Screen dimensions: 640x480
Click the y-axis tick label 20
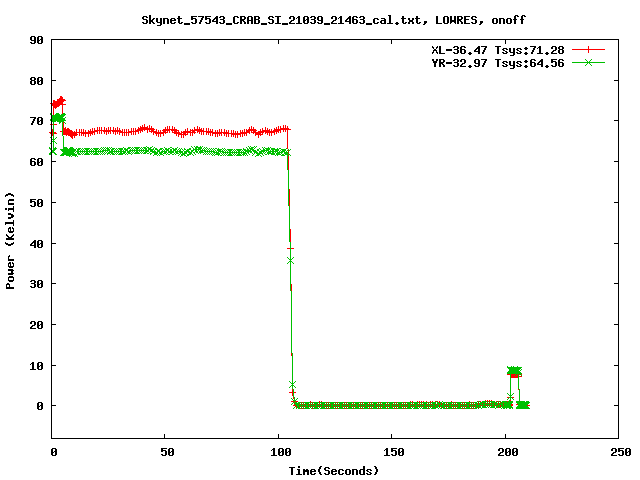pos(36,324)
